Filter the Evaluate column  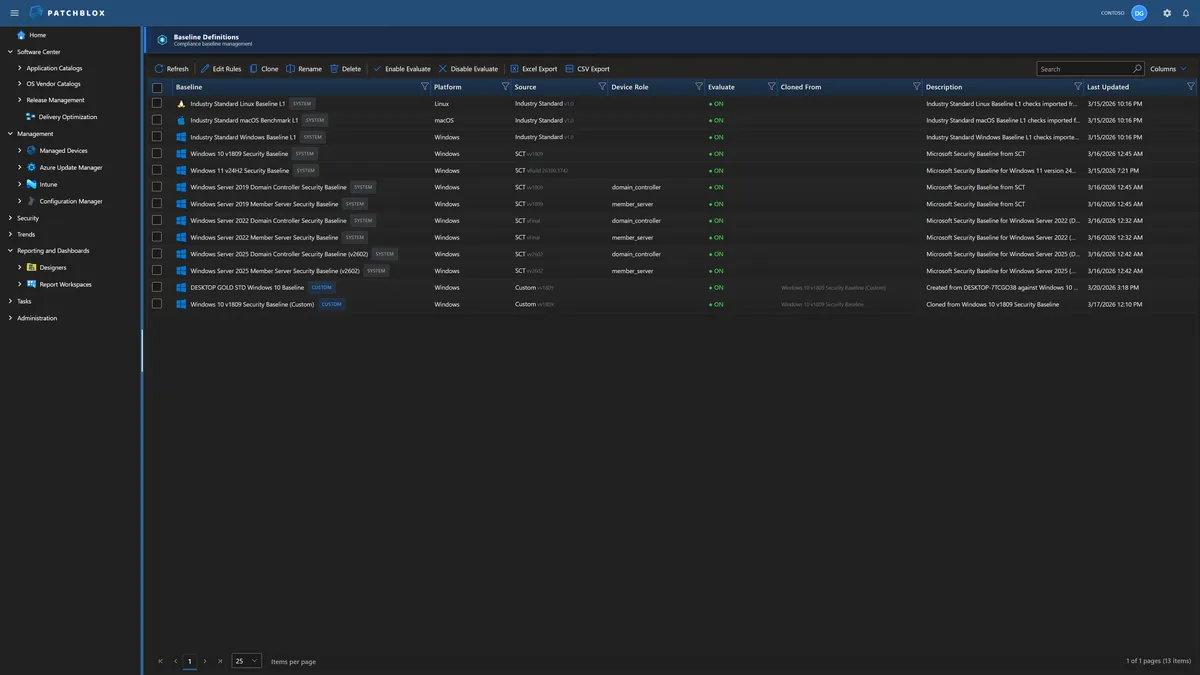[x=771, y=87]
